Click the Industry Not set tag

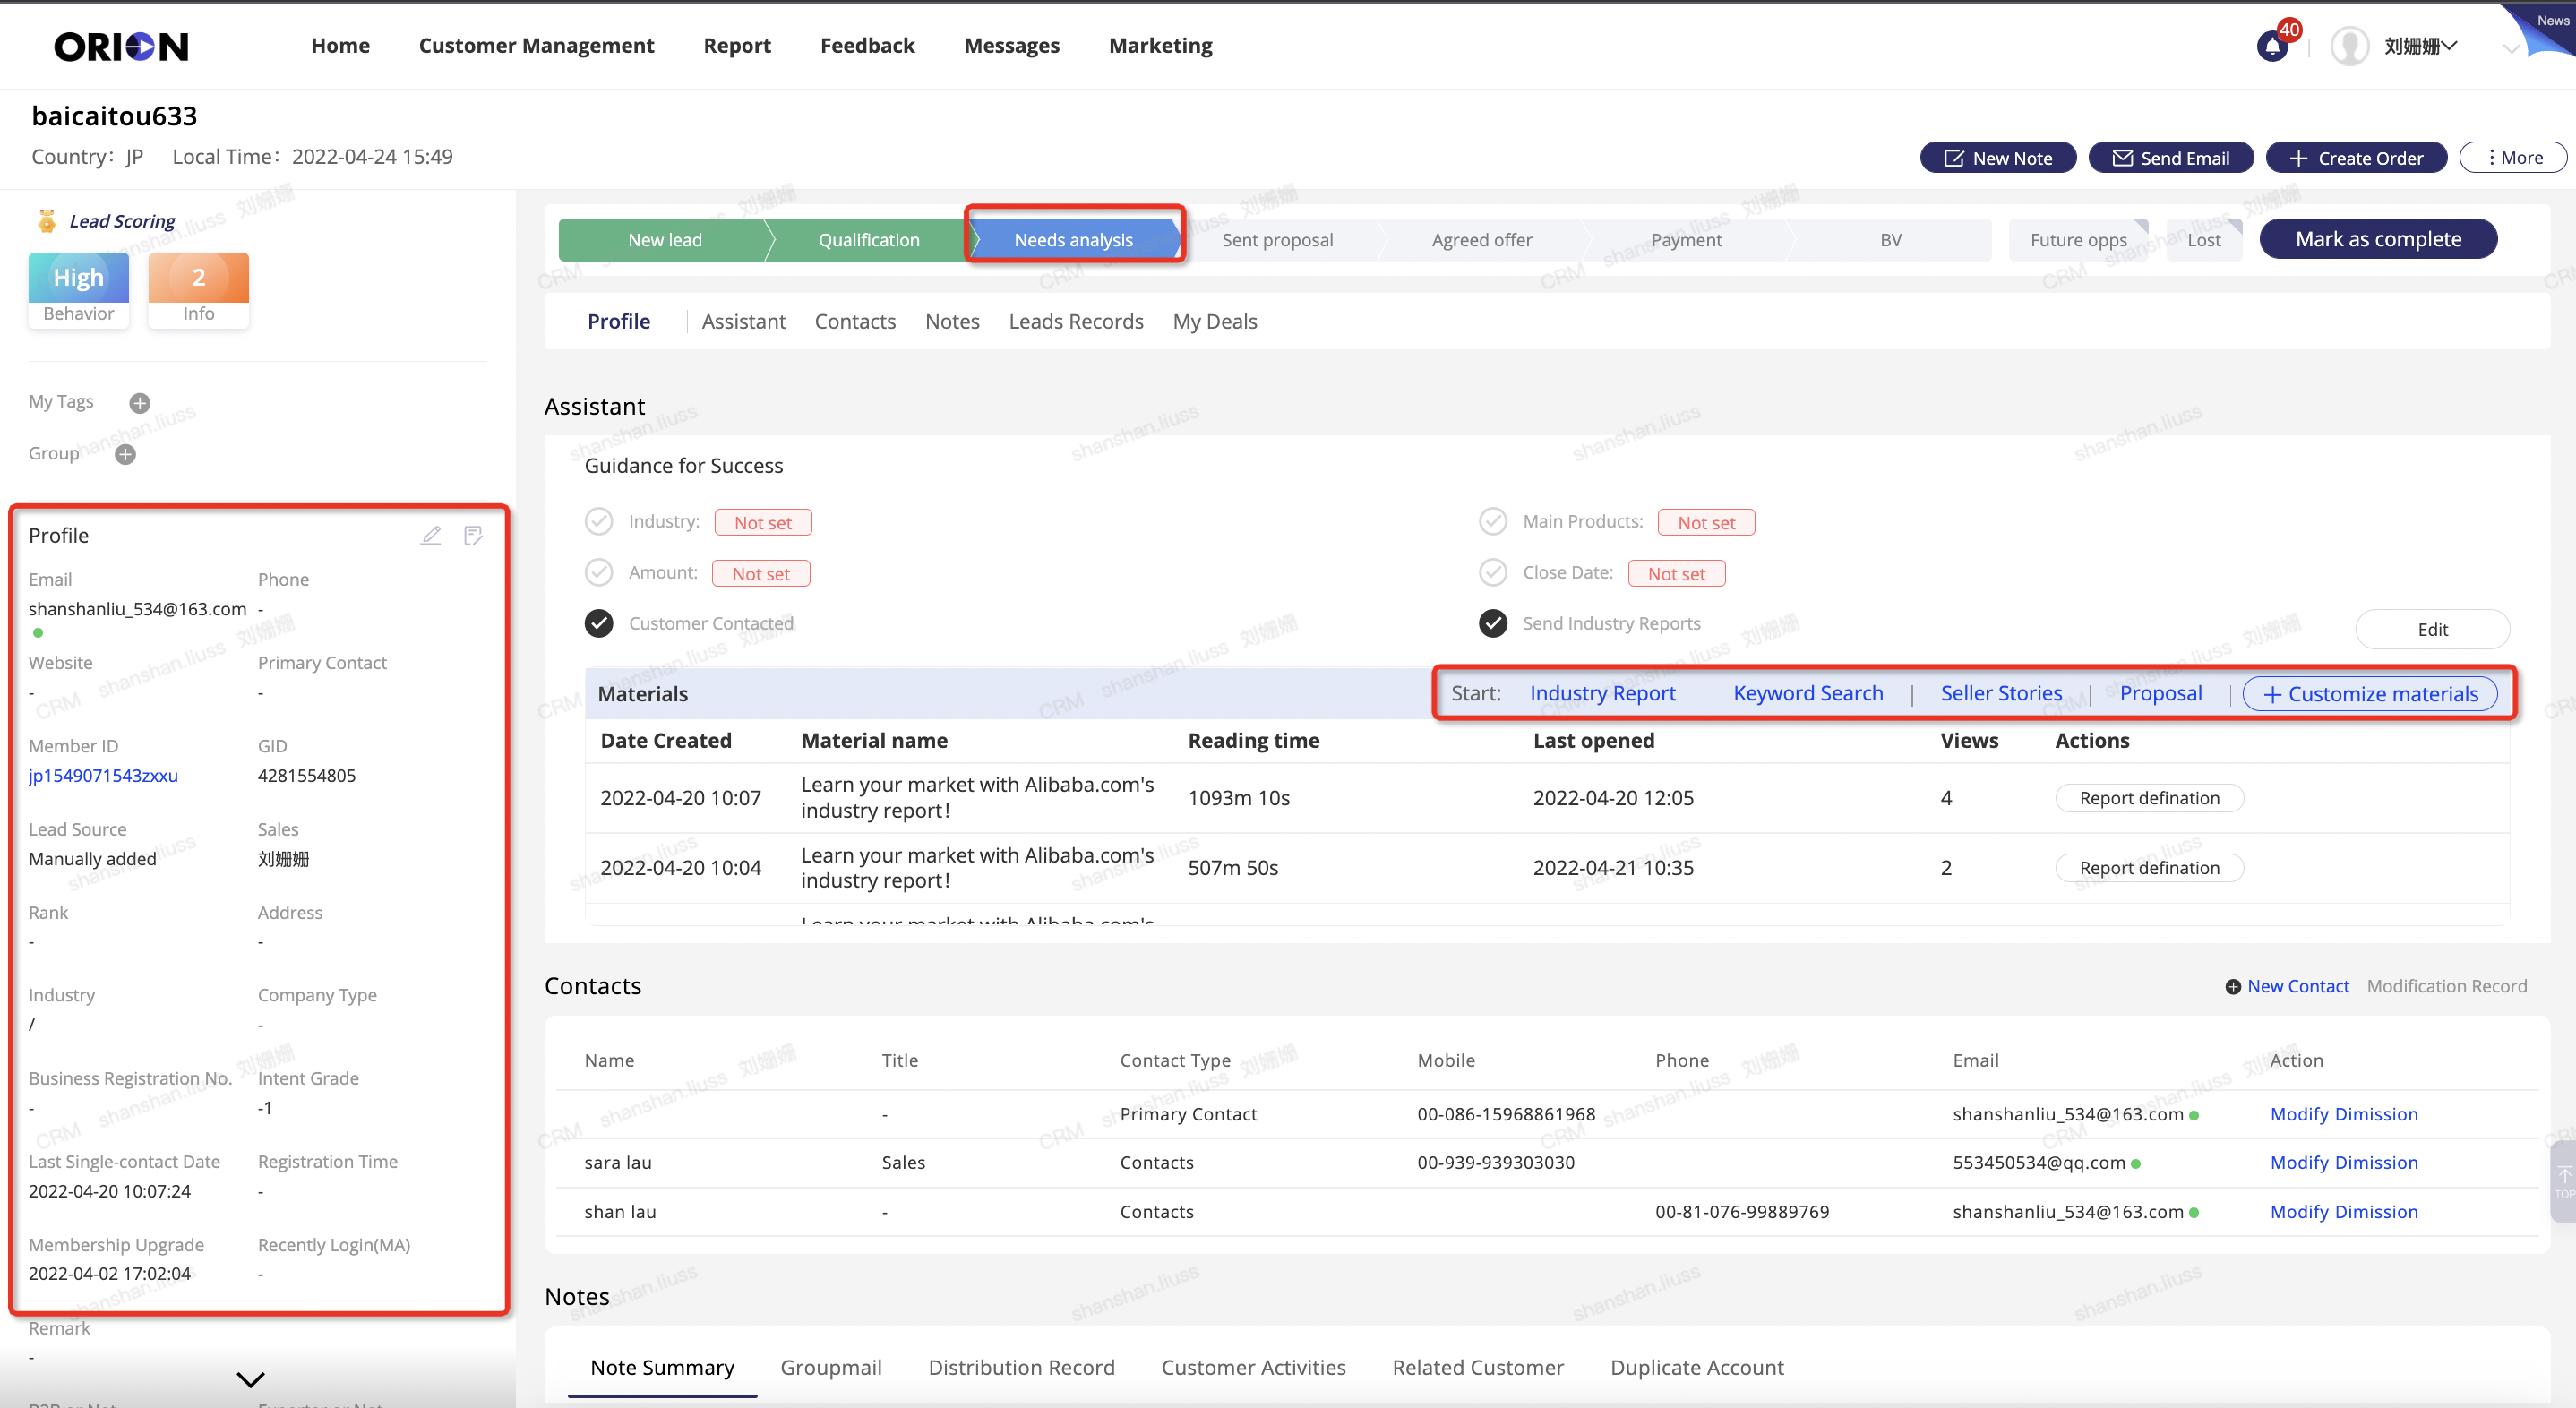pyautogui.click(x=763, y=523)
